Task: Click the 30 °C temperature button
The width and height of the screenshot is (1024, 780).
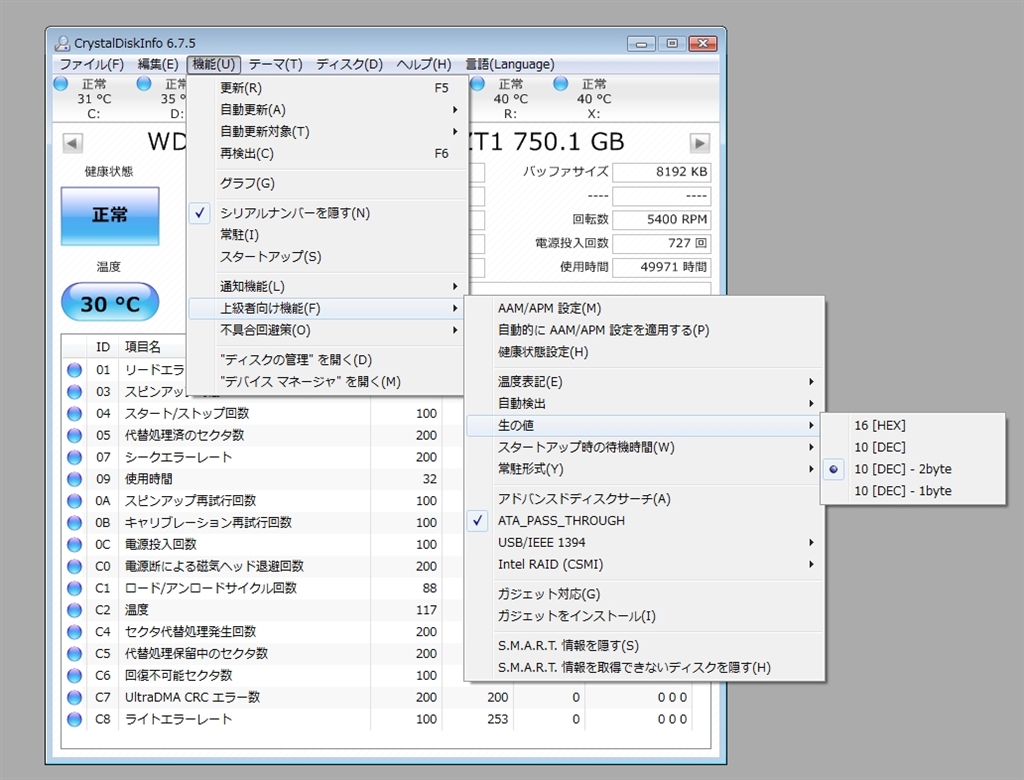Action: (x=110, y=302)
